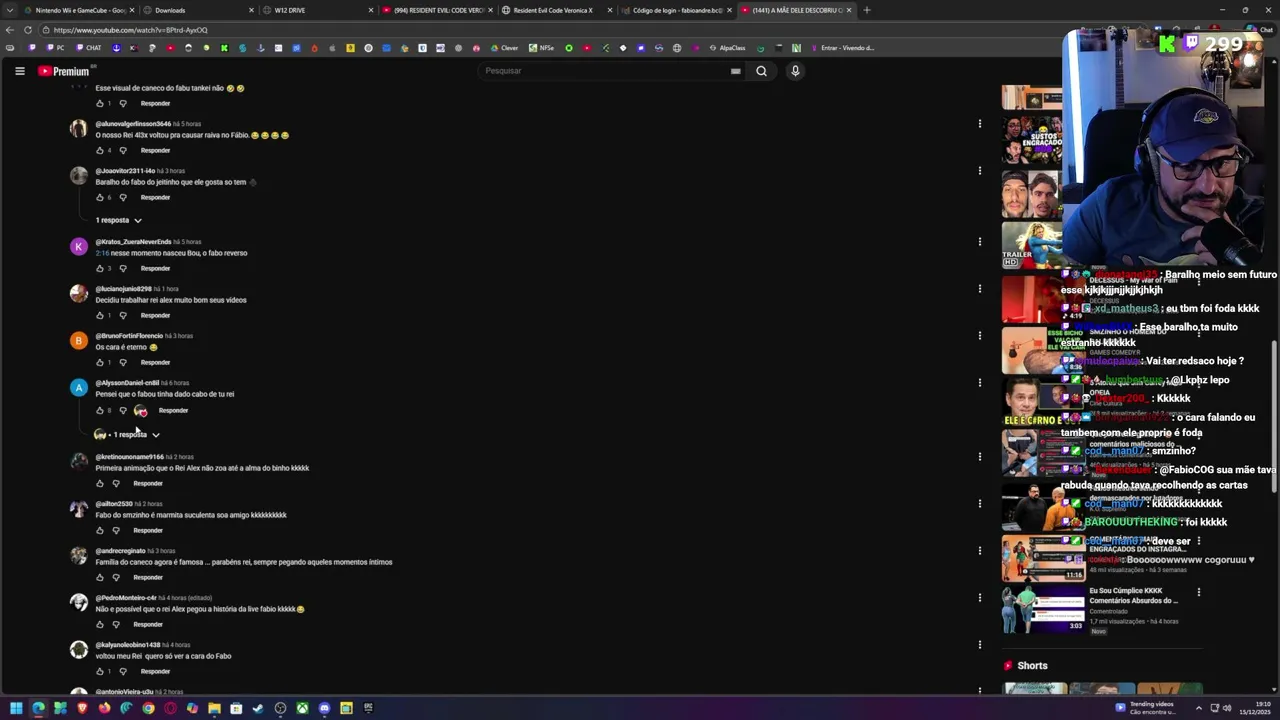
Task: Open a new browser tab
Action: pos(867,10)
